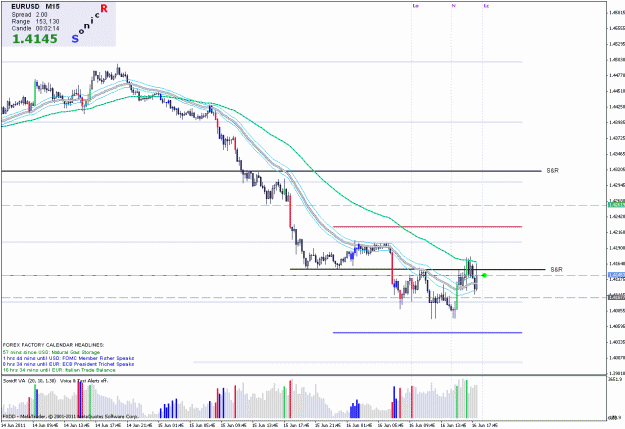Click the blue S of SonicR logo

75,39
